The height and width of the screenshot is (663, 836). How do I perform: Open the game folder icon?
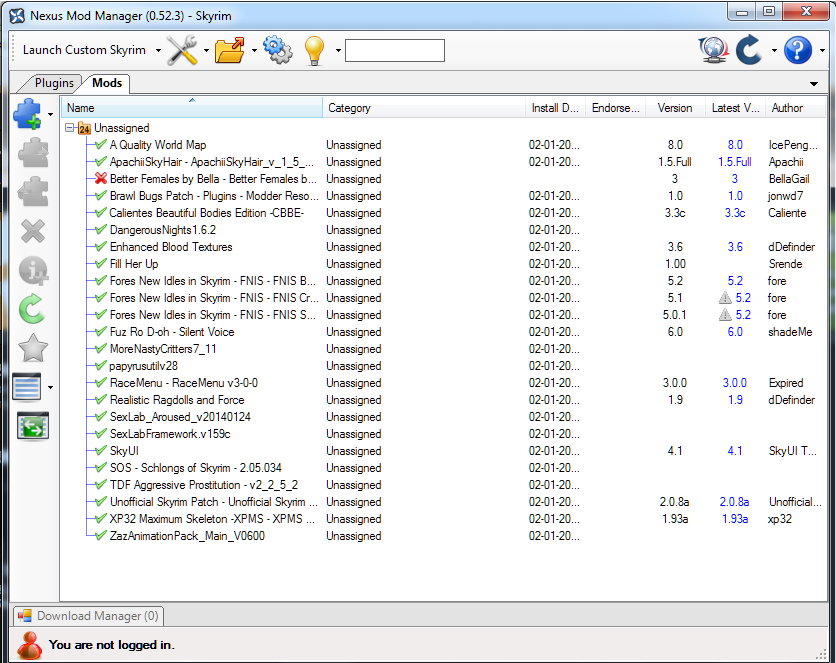[229, 50]
